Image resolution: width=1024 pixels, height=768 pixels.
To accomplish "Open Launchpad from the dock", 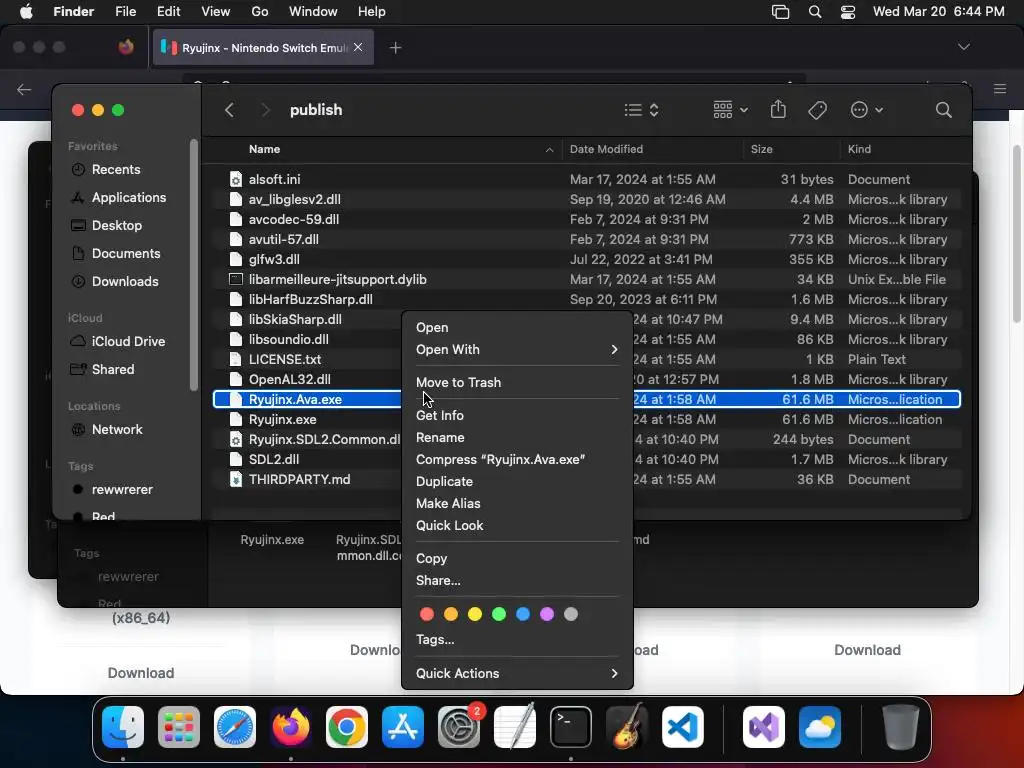I will tap(179, 727).
